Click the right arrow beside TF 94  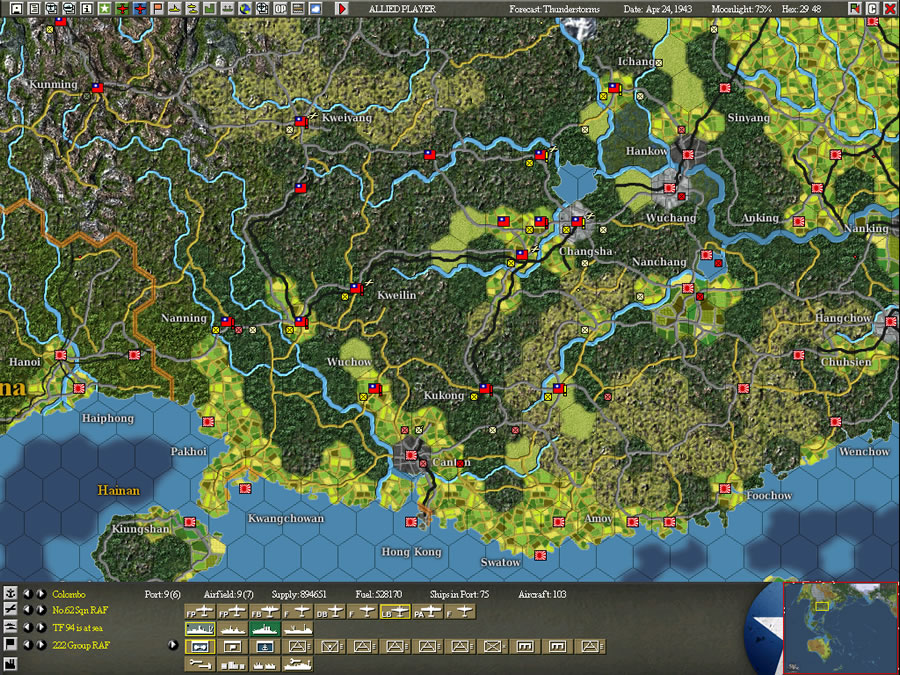41,627
